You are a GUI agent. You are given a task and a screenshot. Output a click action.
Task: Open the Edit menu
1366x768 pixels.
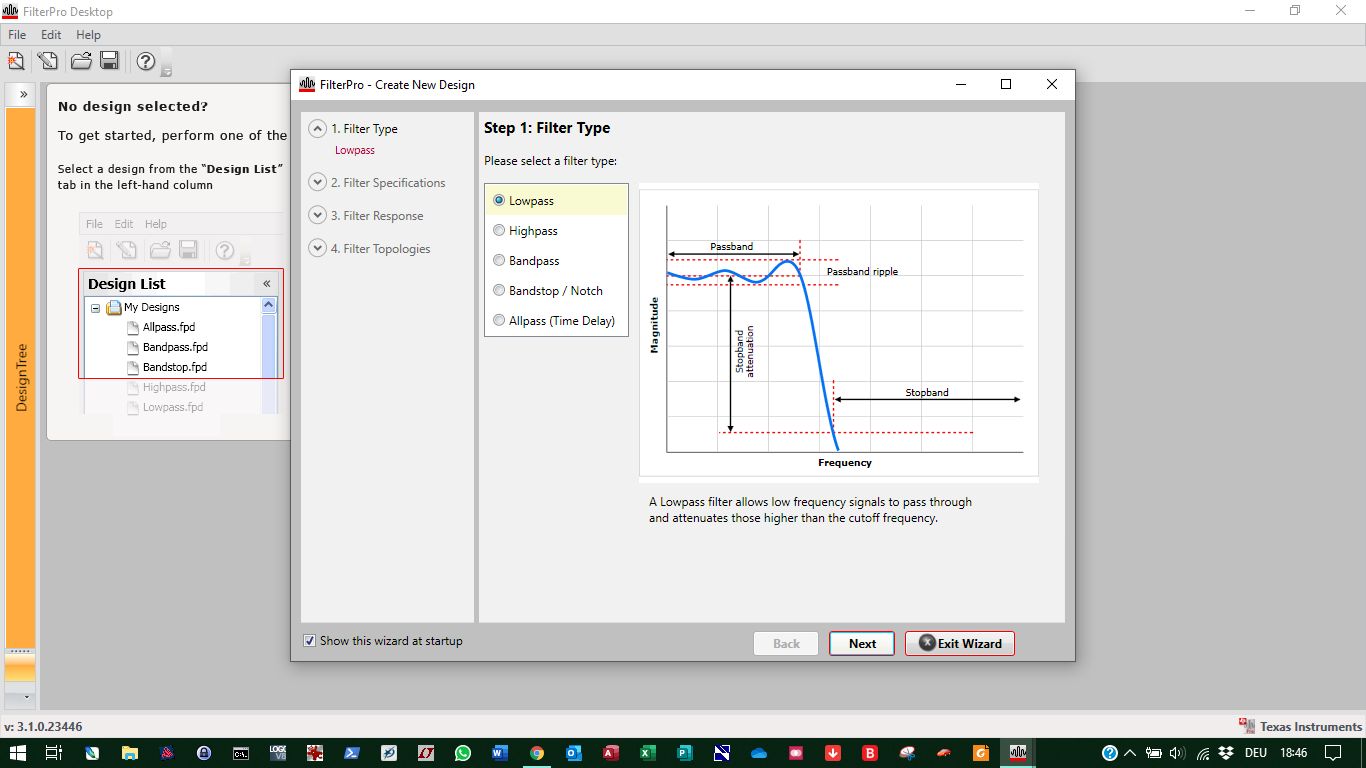tap(51, 34)
